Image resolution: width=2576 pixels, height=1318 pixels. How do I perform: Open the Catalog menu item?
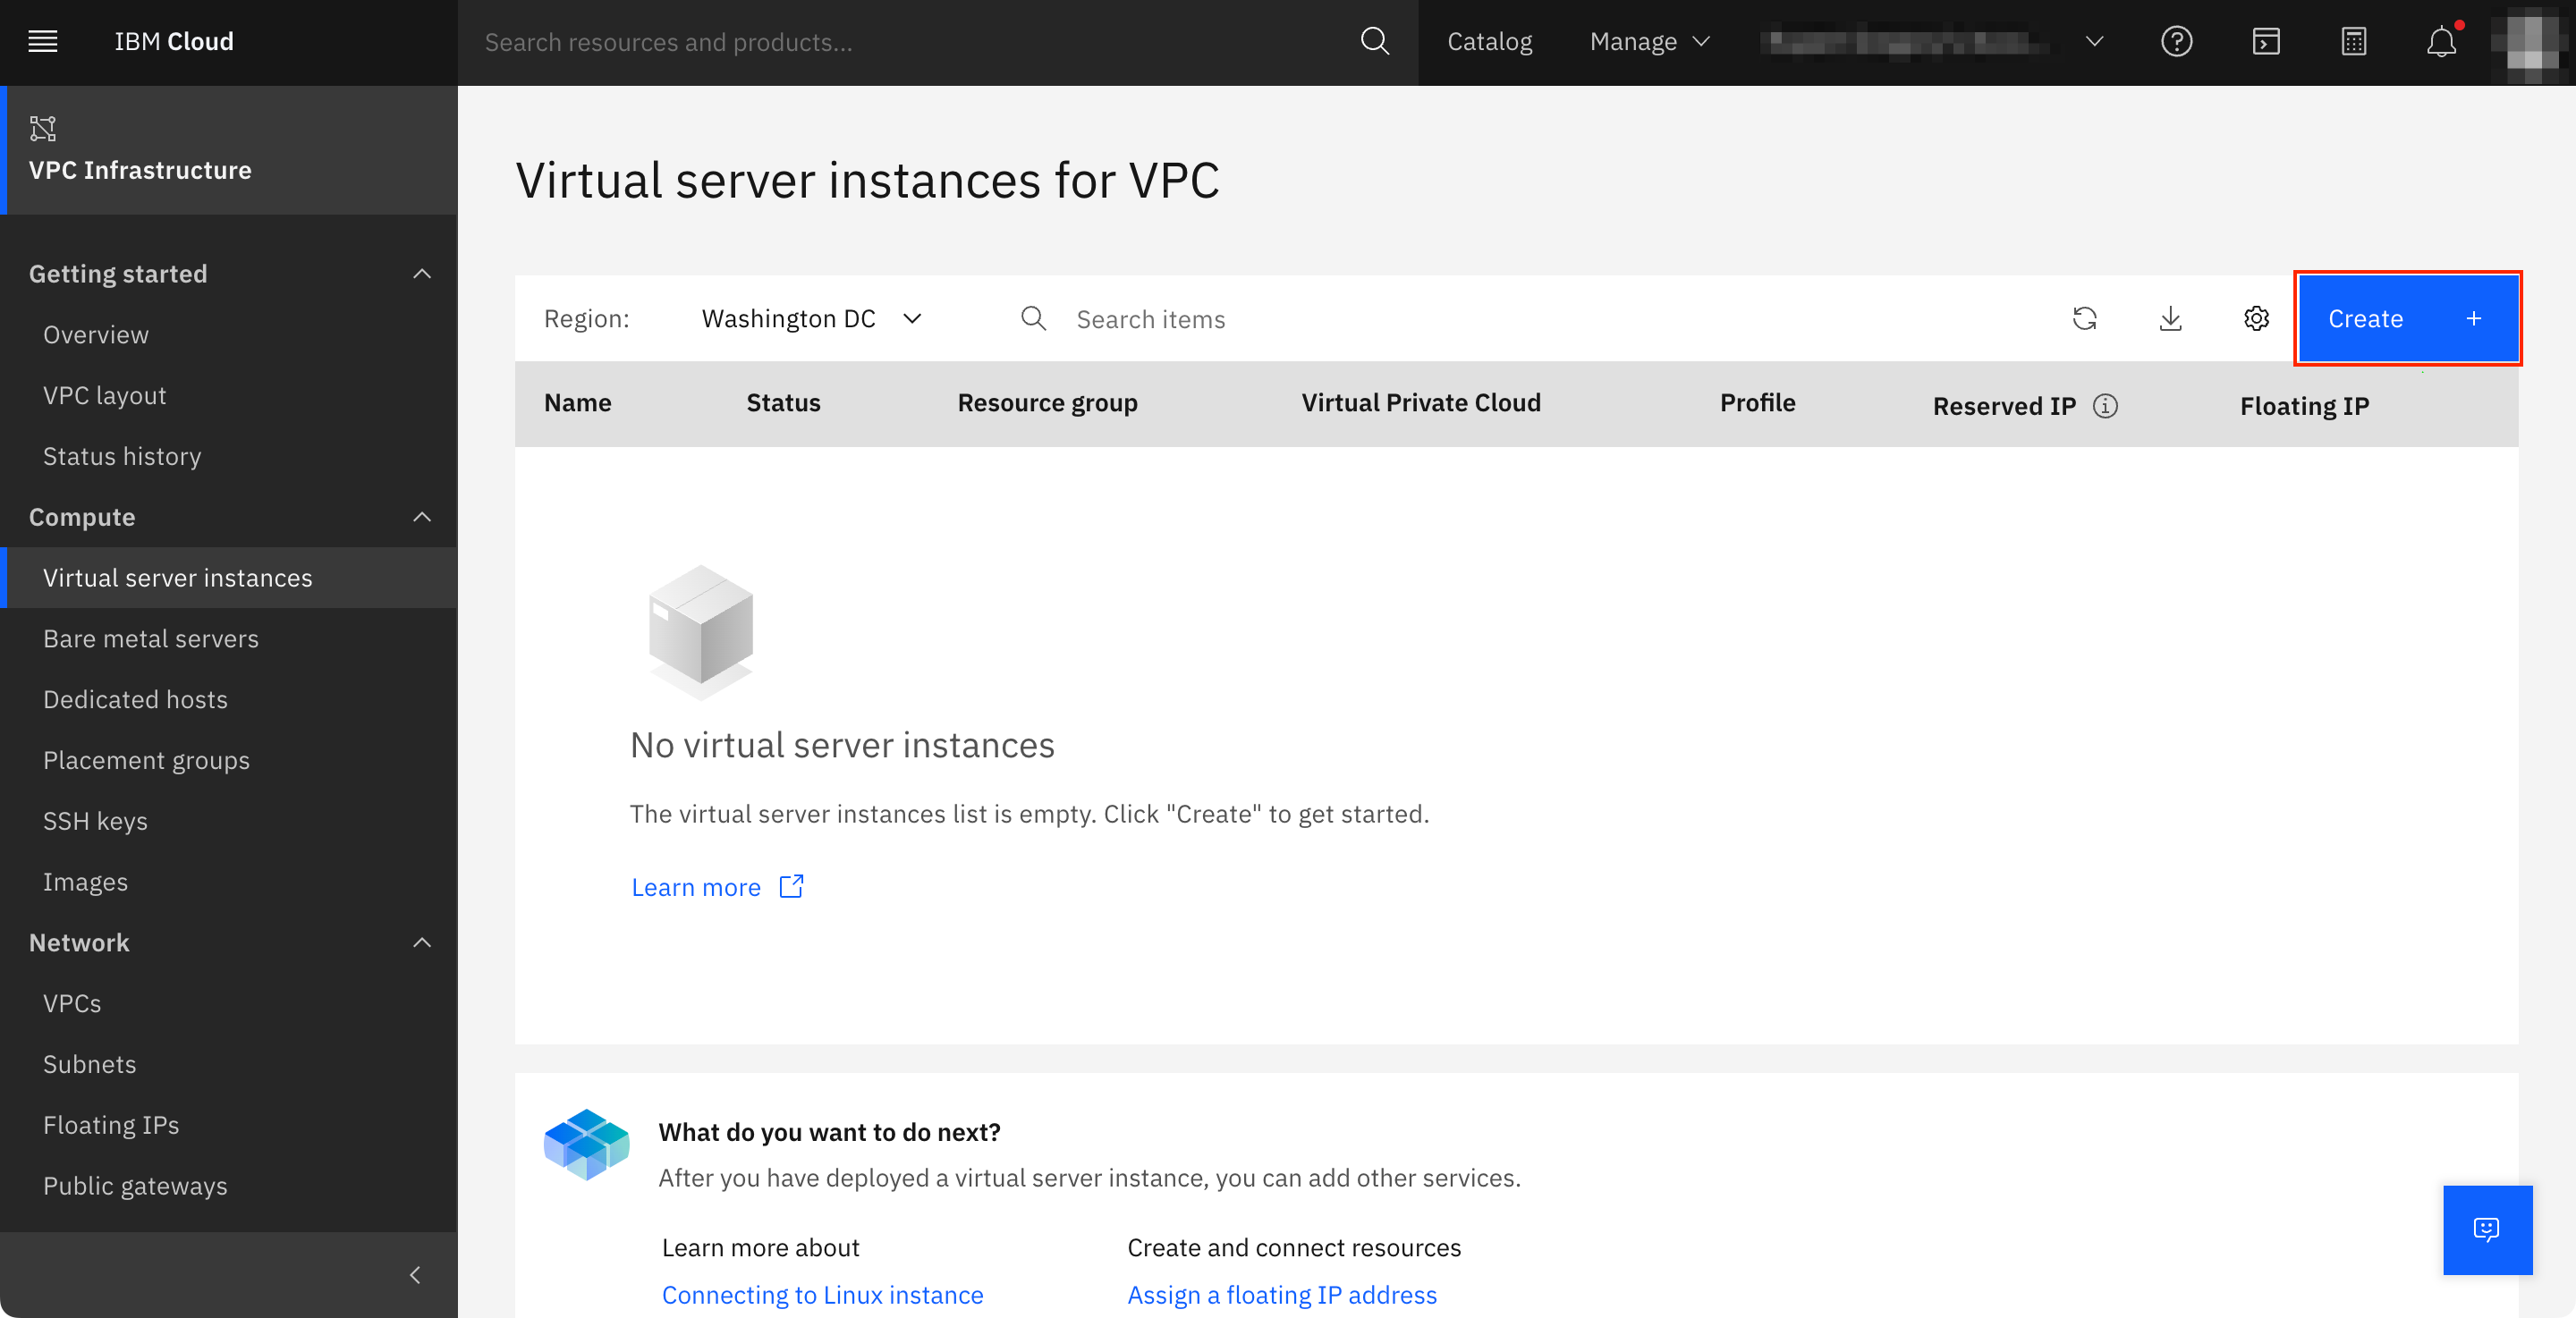pos(1489,41)
